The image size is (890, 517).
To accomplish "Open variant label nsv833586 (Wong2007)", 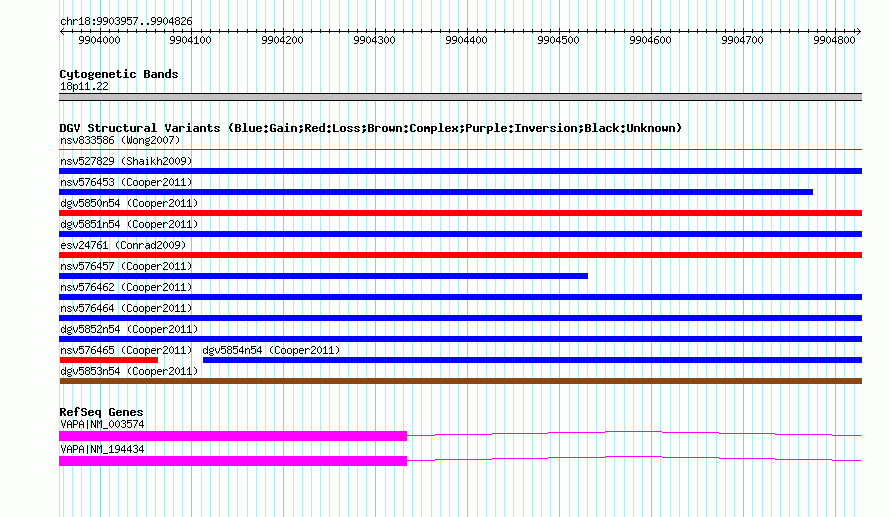I will (x=120, y=140).
